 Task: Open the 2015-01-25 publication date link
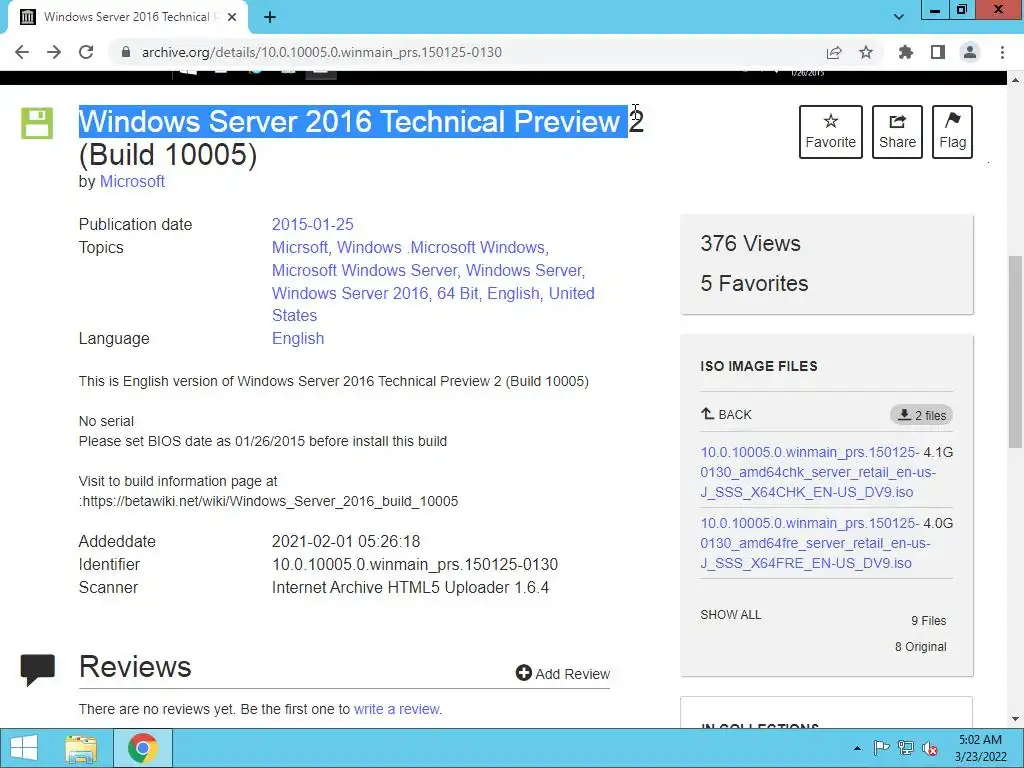click(313, 225)
